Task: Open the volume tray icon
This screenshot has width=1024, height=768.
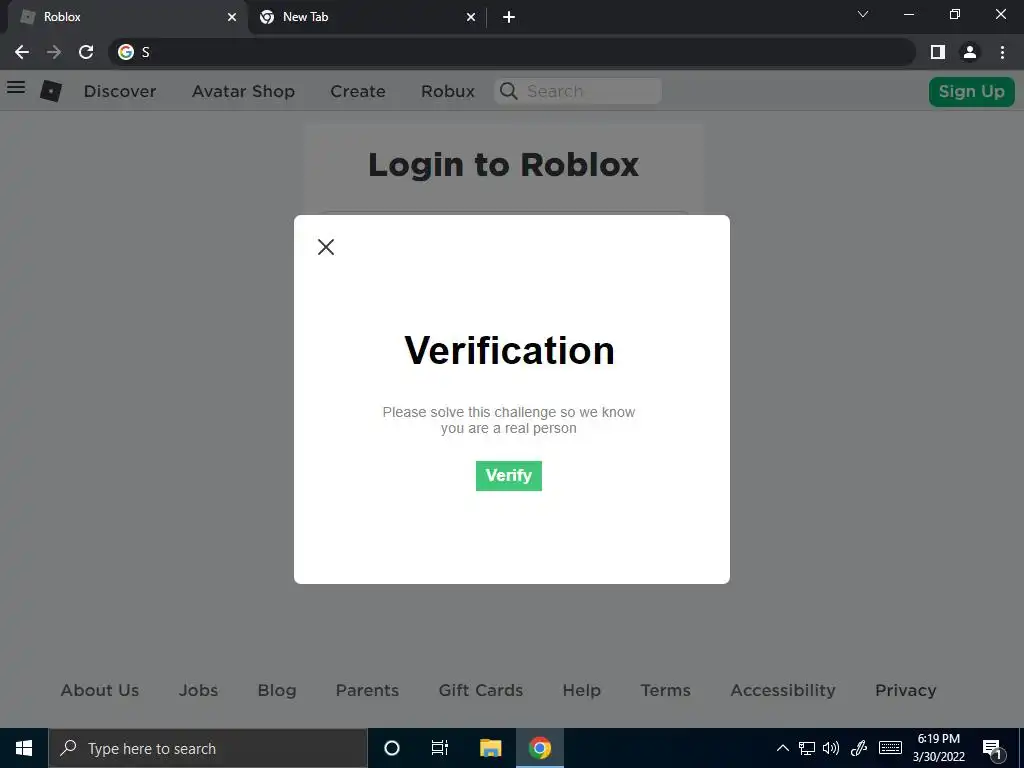Action: point(831,748)
